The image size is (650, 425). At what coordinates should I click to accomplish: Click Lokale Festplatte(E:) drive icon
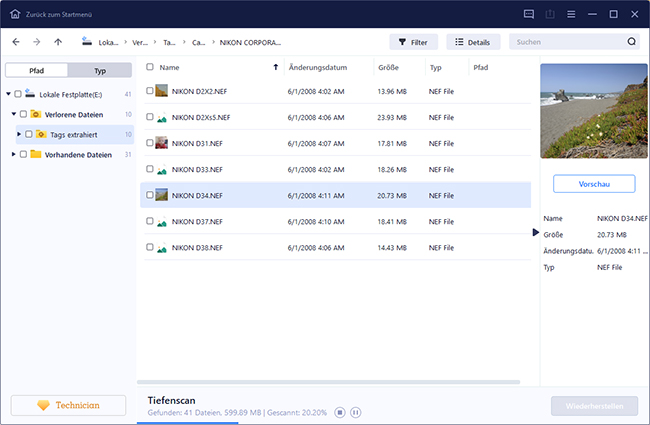point(30,93)
